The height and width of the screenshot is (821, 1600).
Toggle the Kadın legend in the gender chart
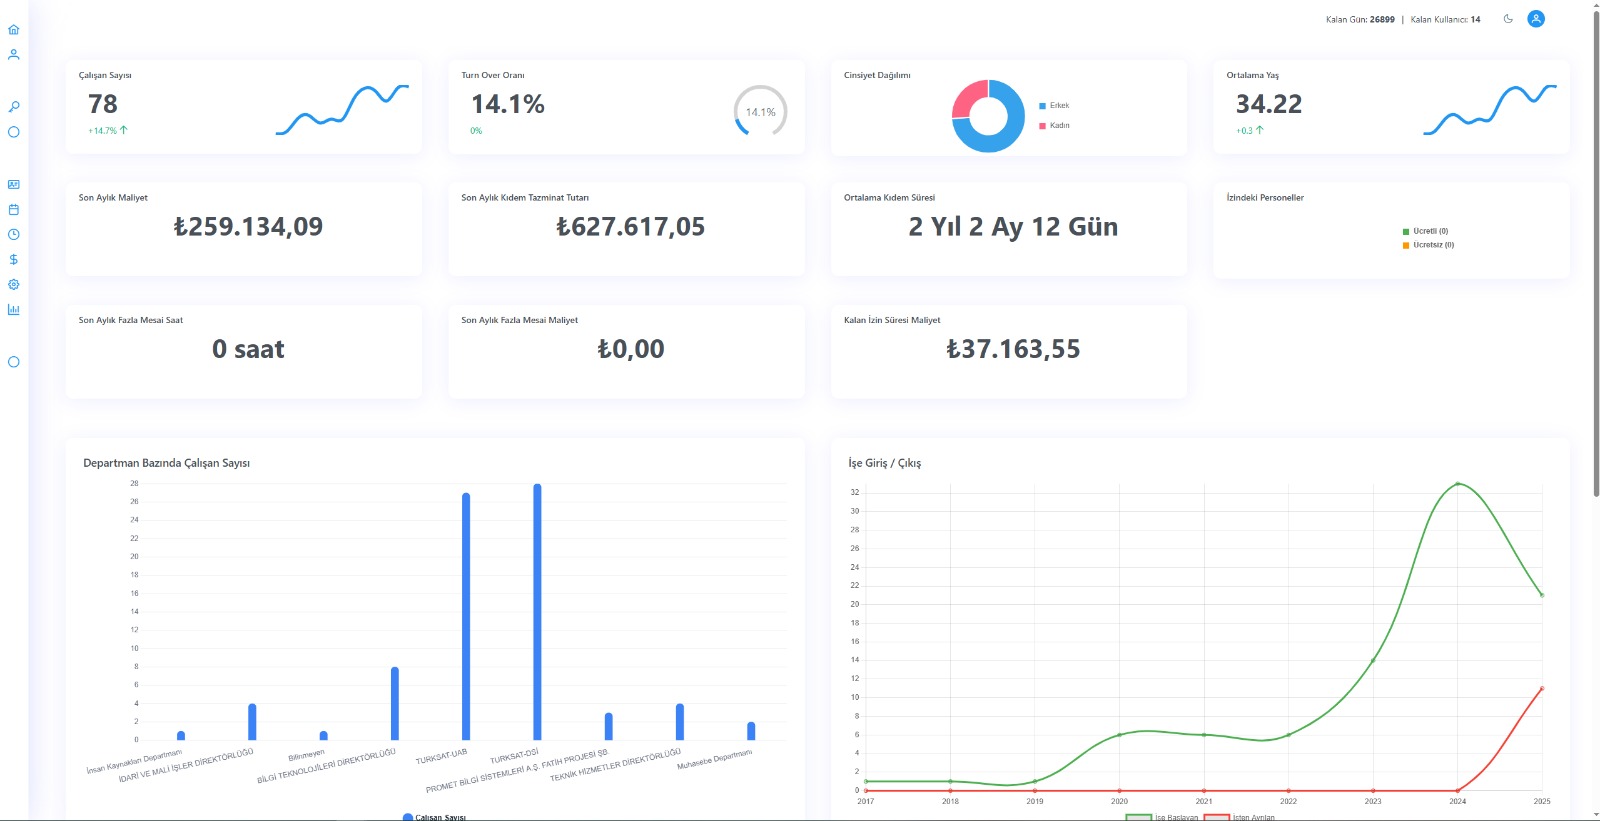1058,126
